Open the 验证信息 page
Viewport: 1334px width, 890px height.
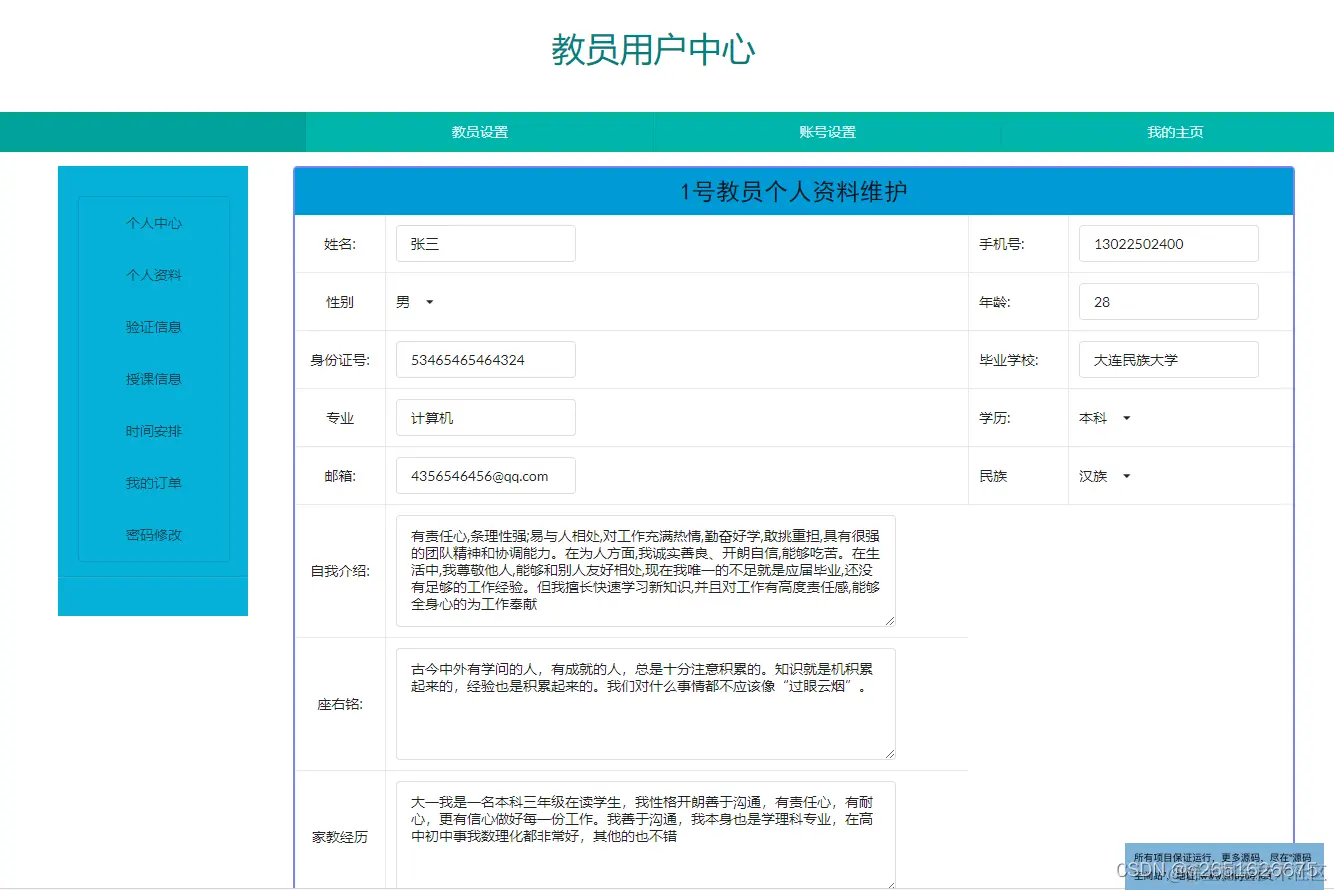(152, 327)
